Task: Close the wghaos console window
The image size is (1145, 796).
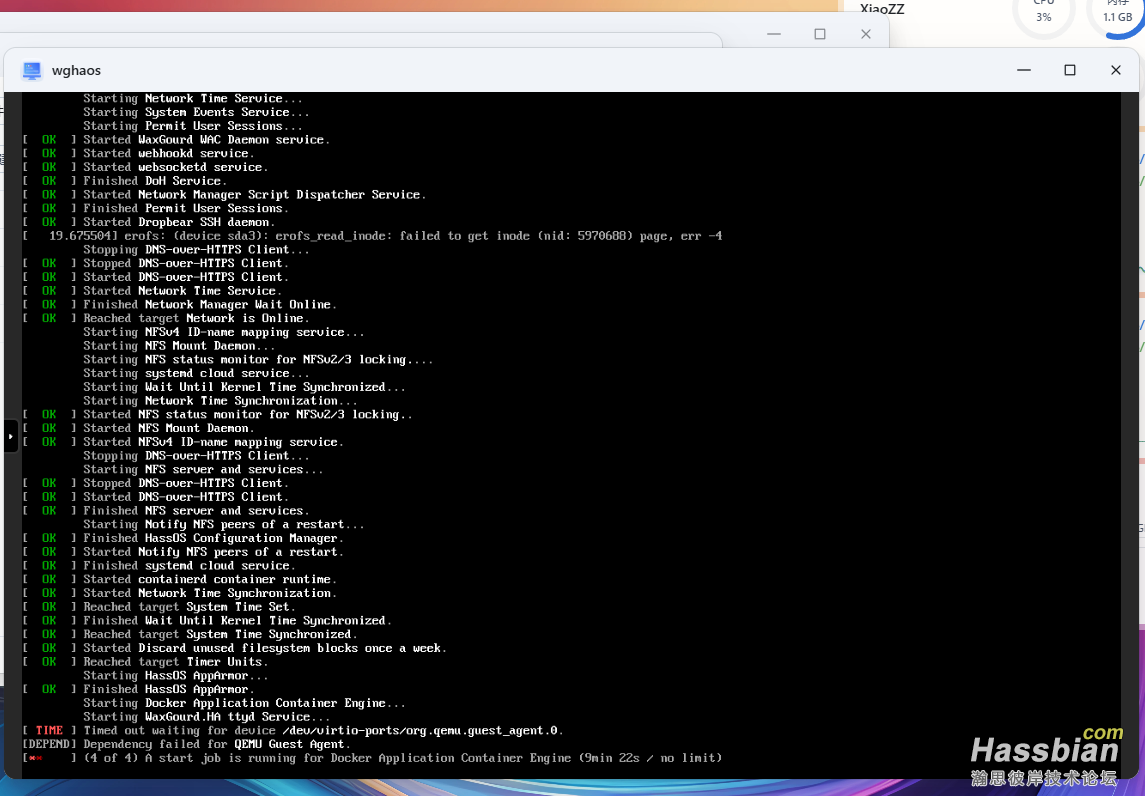Action: pyautogui.click(x=1115, y=70)
